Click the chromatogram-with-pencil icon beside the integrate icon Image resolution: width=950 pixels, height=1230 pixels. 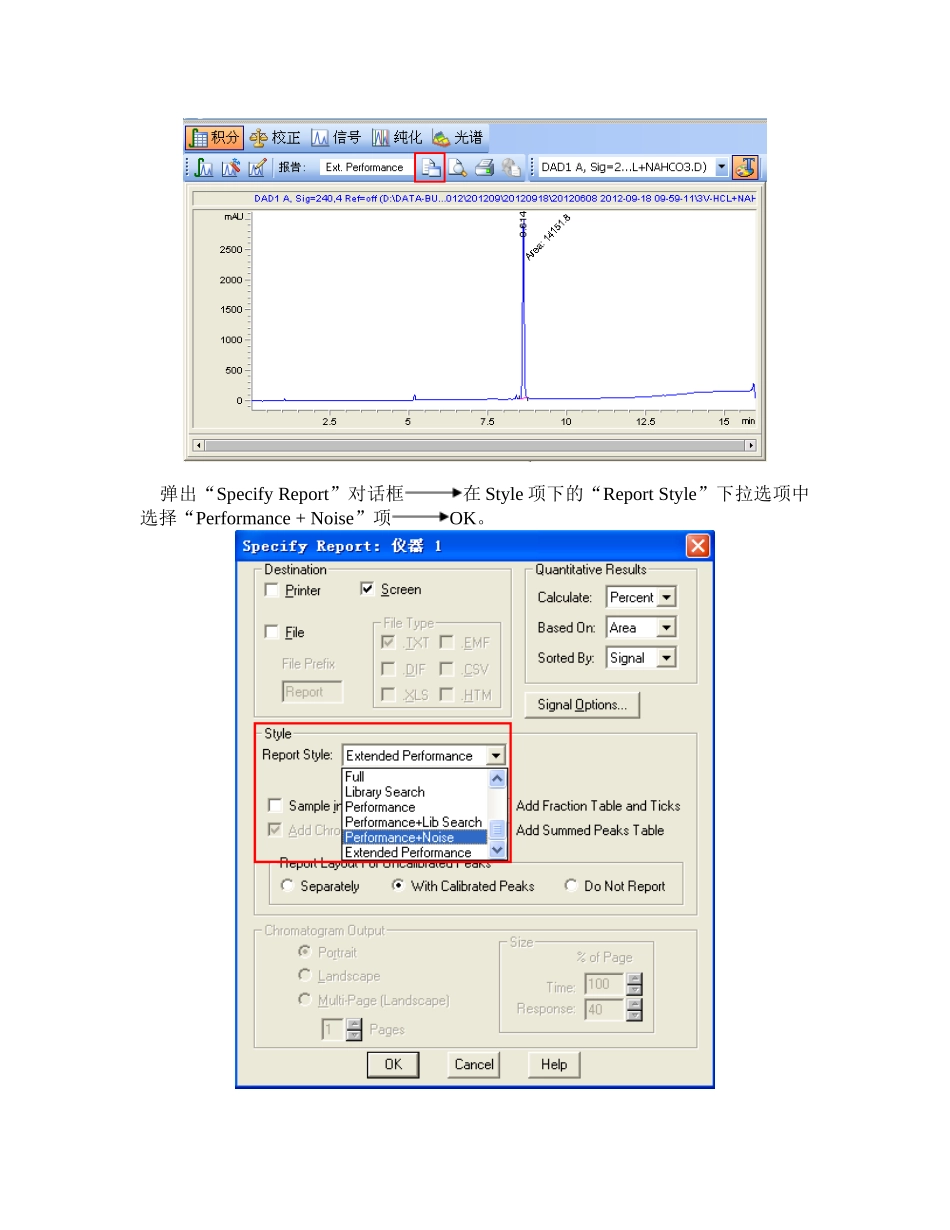[230, 168]
